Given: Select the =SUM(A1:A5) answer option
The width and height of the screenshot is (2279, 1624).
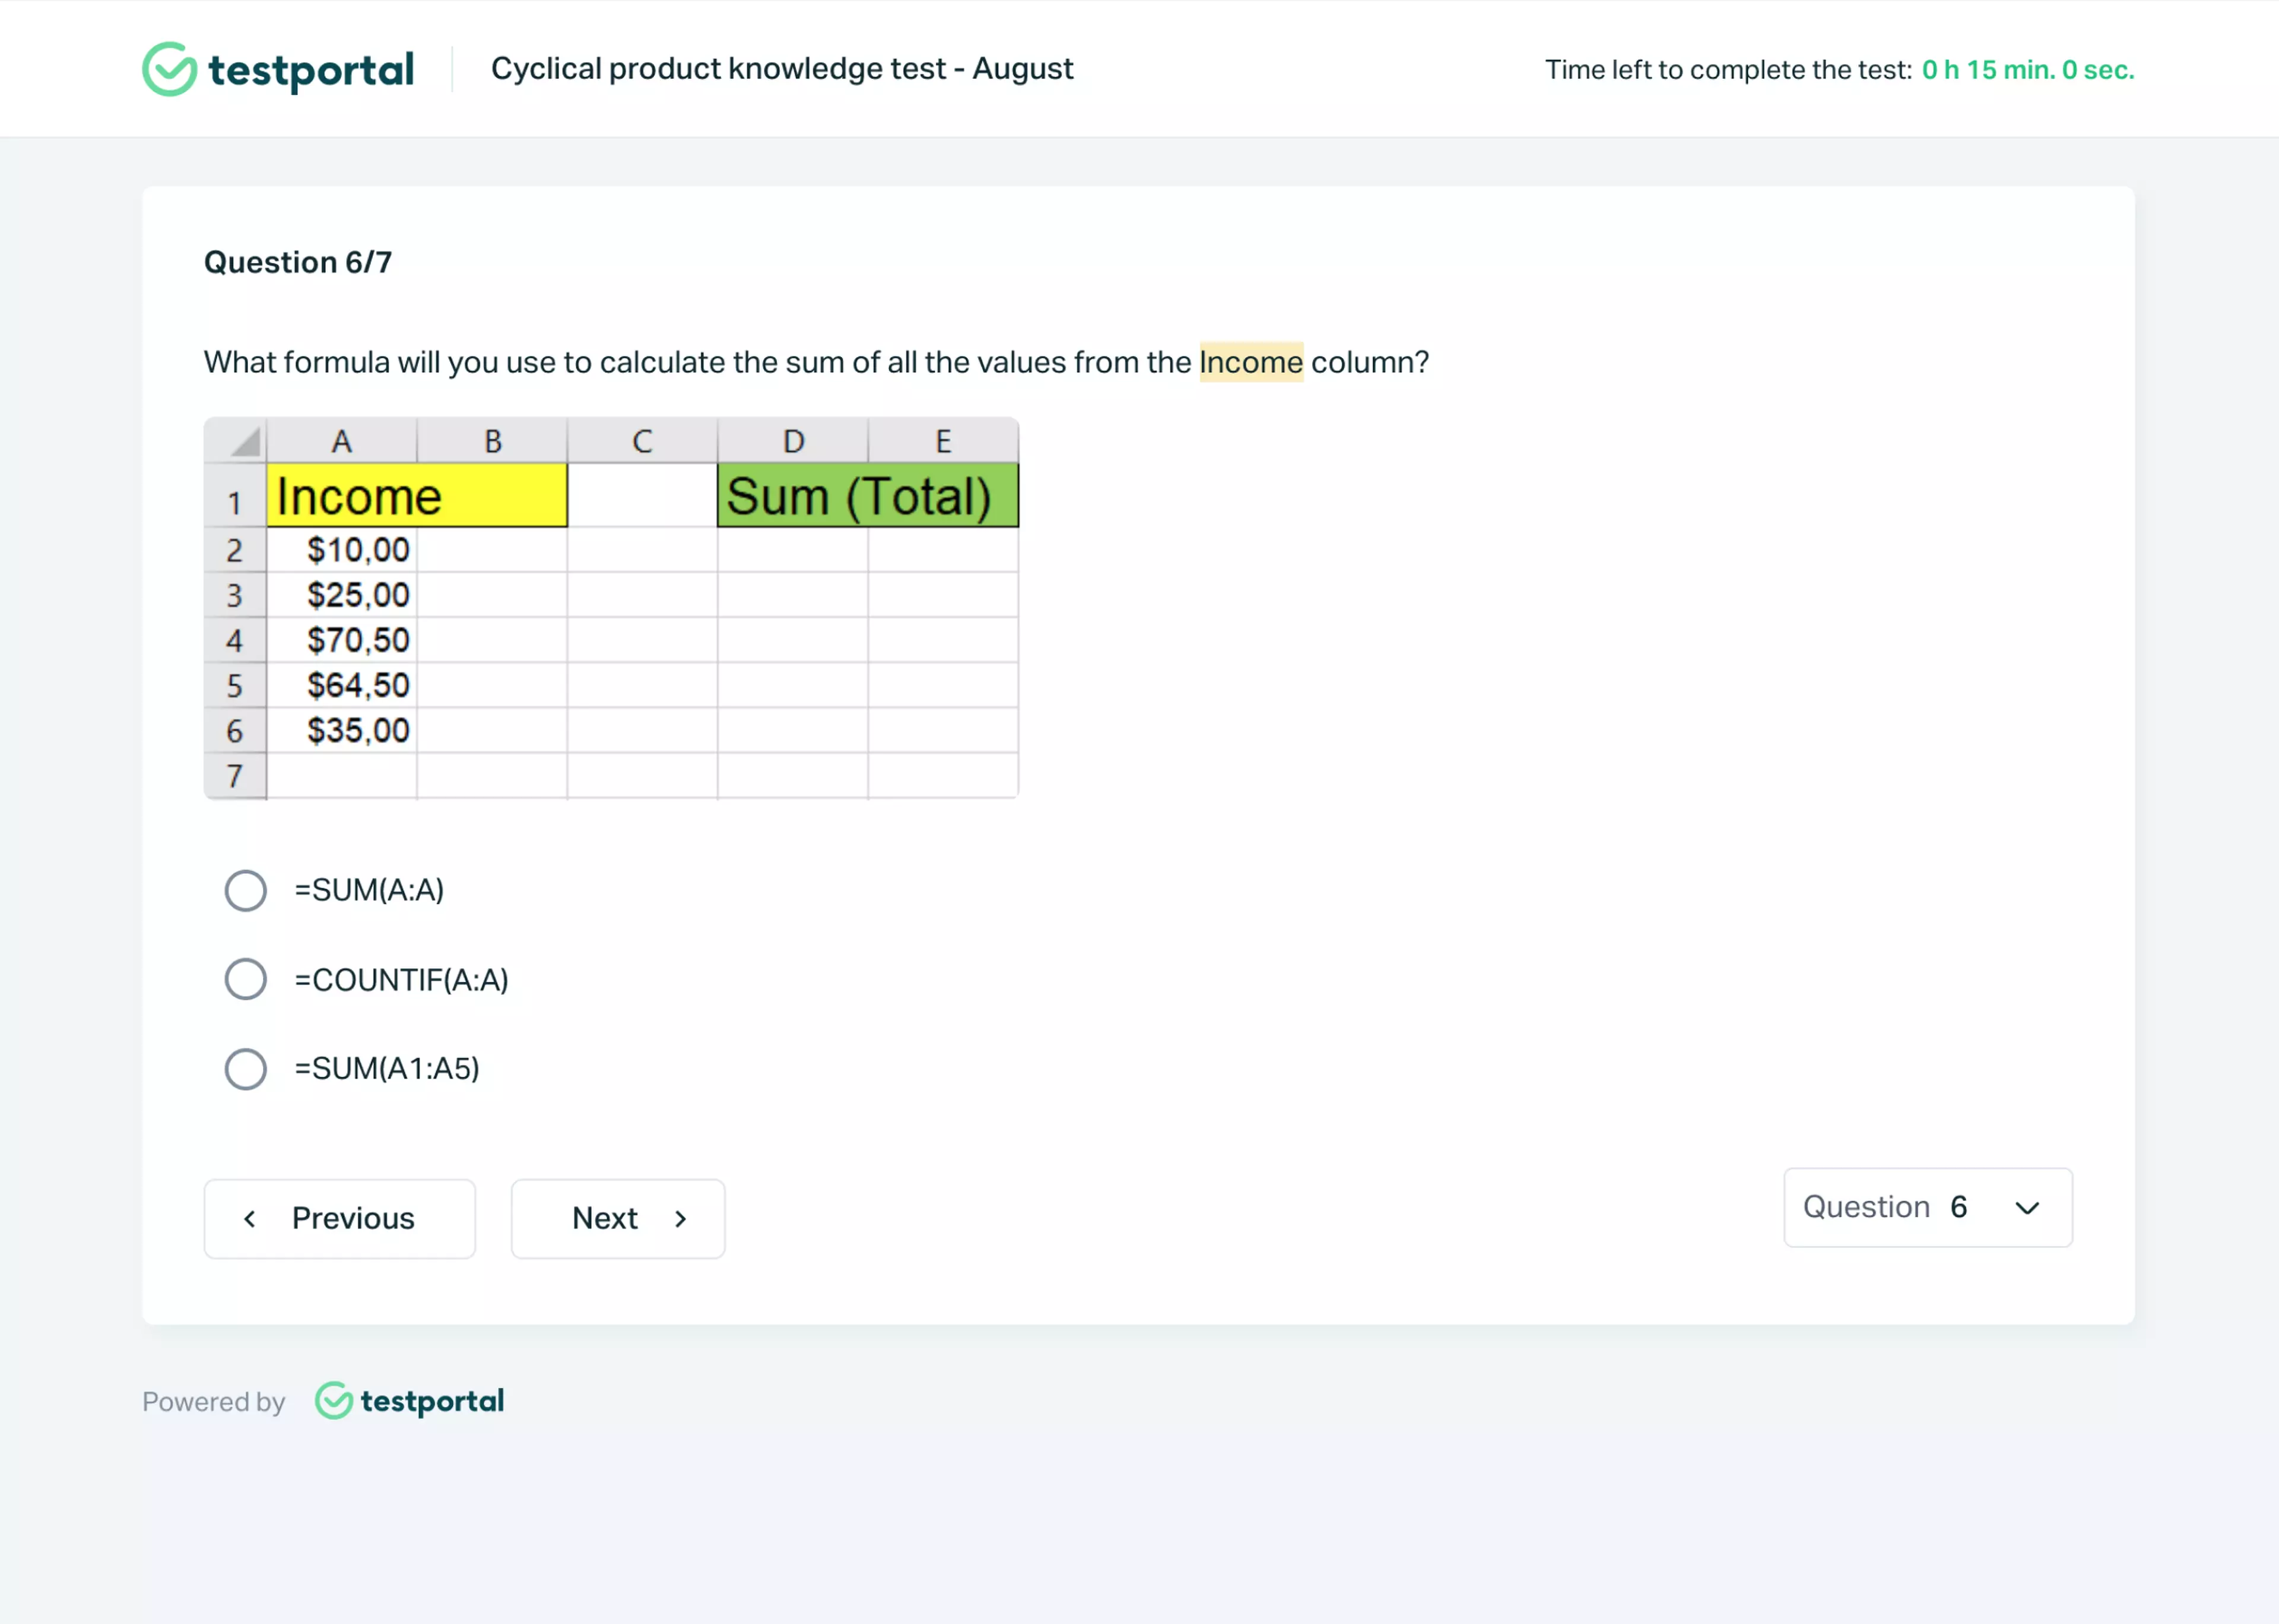Looking at the screenshot, I should click(x=245, y=1068).
